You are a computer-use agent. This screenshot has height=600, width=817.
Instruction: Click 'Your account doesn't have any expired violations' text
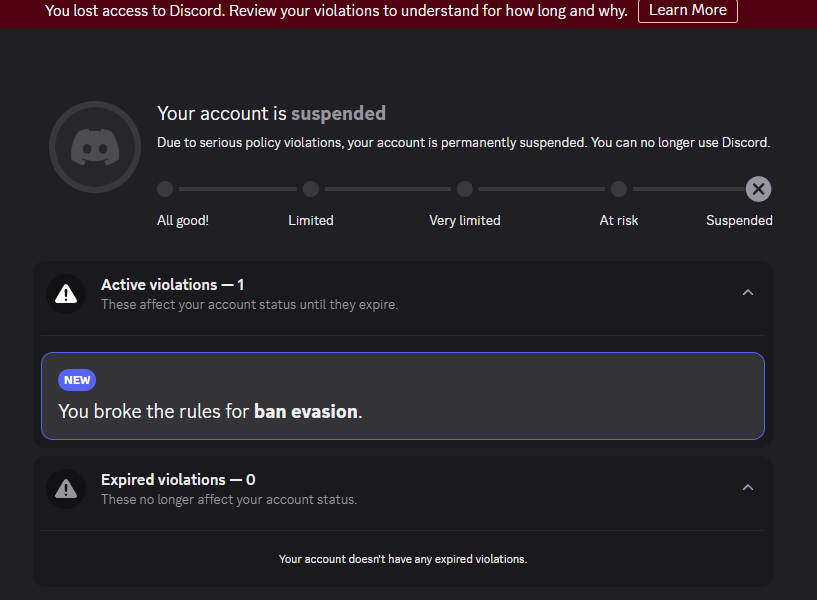point(403,559)
